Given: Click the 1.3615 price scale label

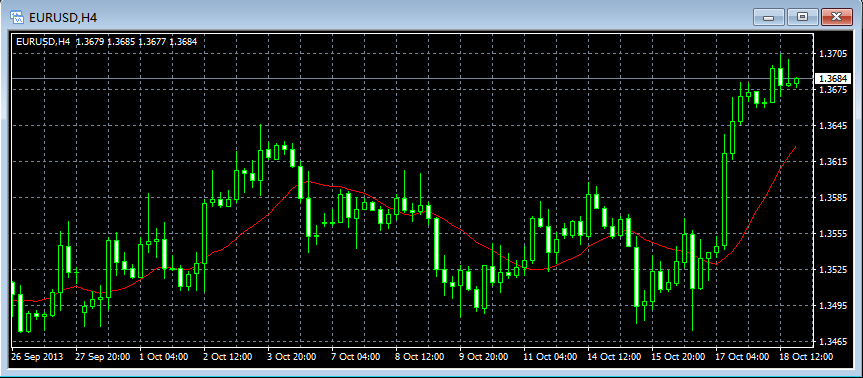Looking at the screenshot, I should pos(833,162).
